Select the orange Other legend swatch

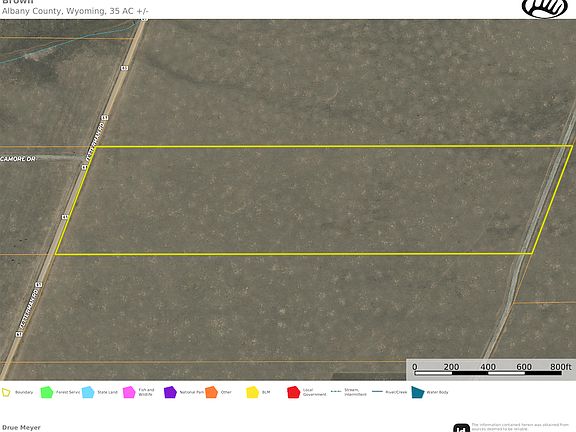[x=211, y=392]
